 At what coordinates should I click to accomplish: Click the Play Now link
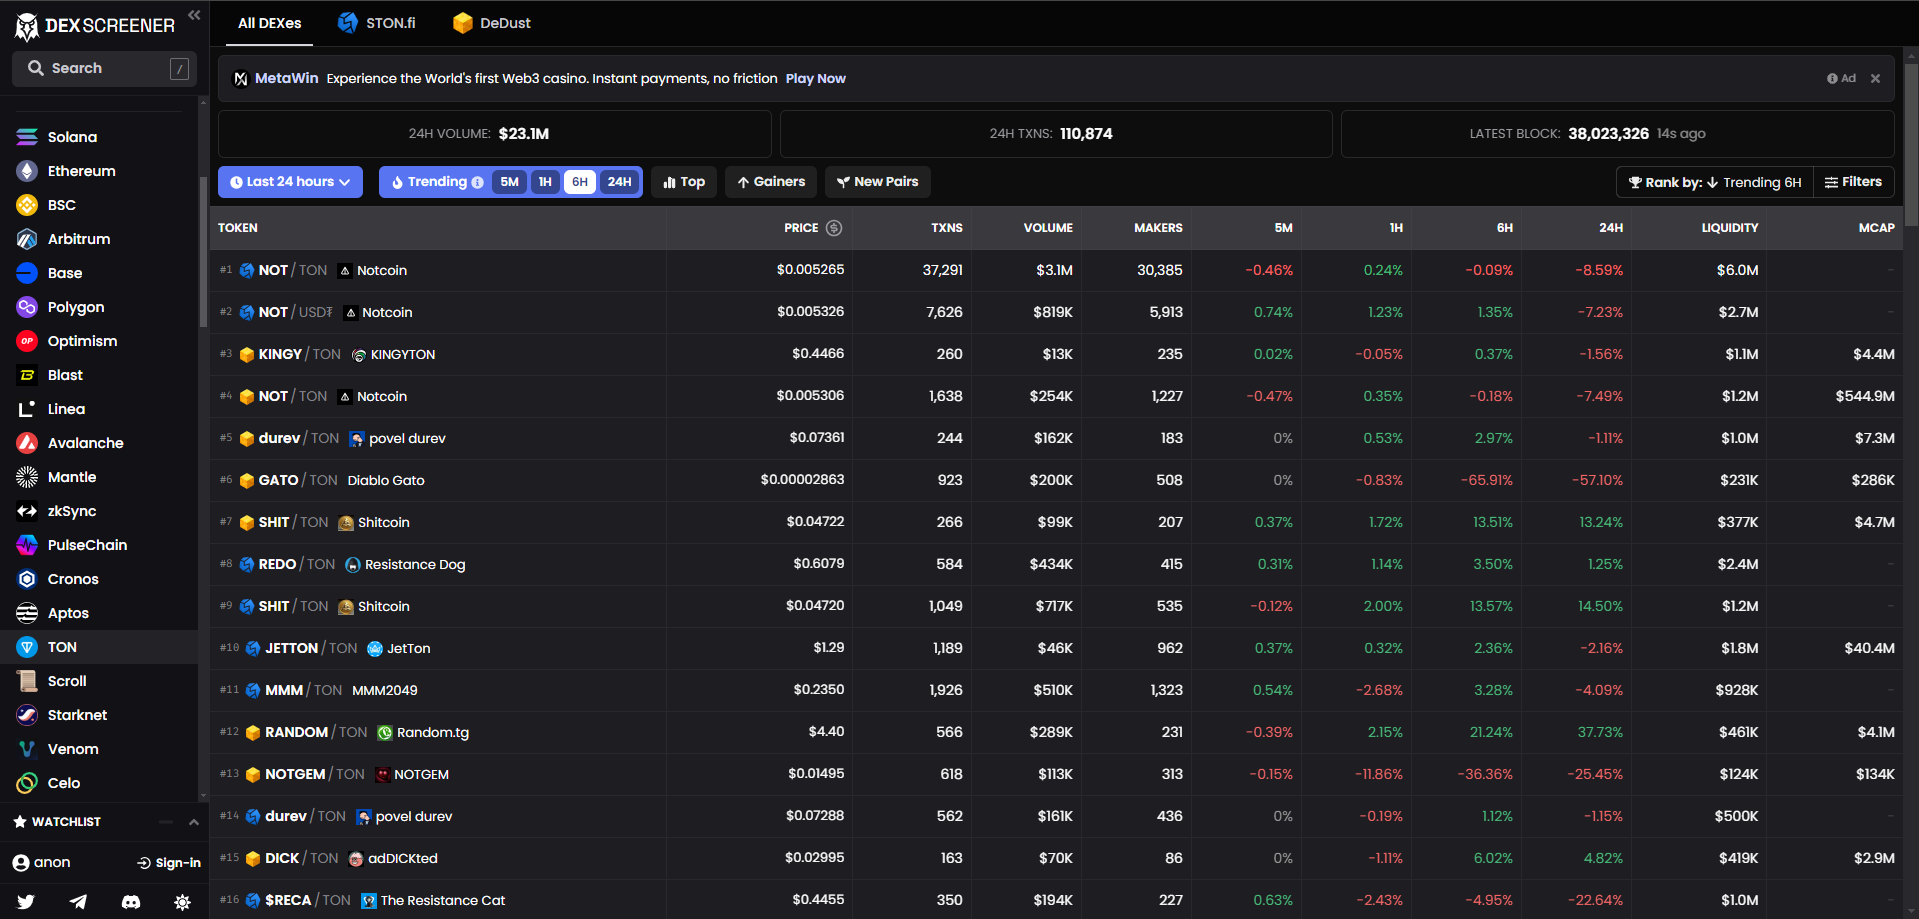click(x=815, y=78)
